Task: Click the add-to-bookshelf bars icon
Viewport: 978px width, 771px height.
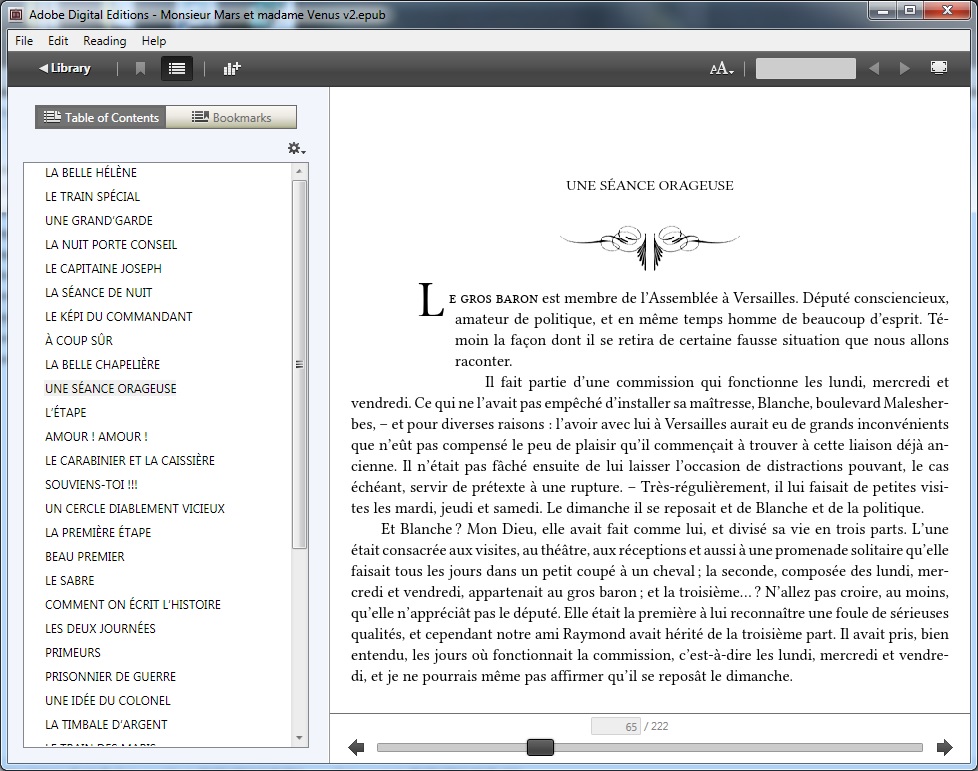Action: click(x=231, y=68)
